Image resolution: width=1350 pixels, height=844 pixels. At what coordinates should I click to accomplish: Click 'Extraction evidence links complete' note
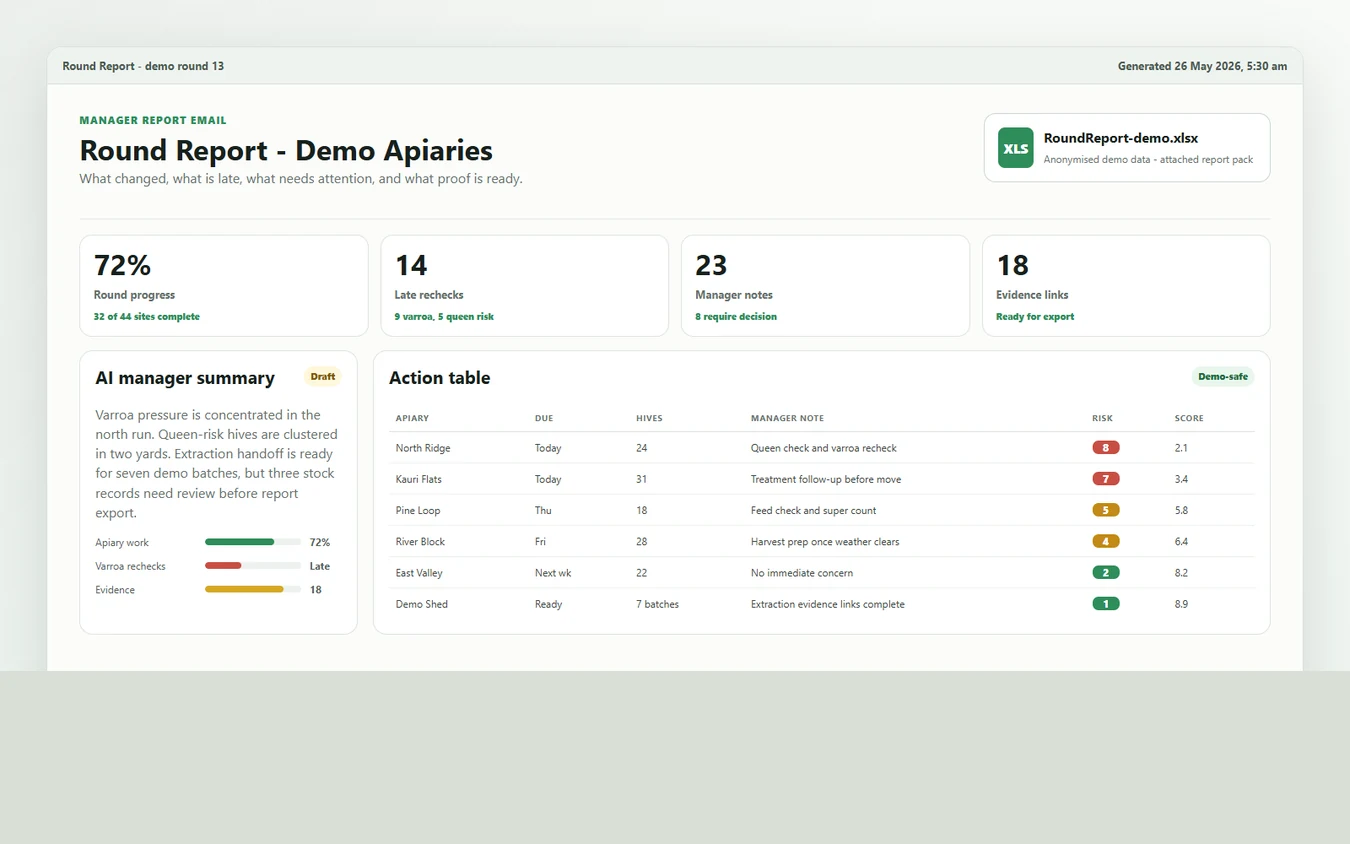[828, 604]
